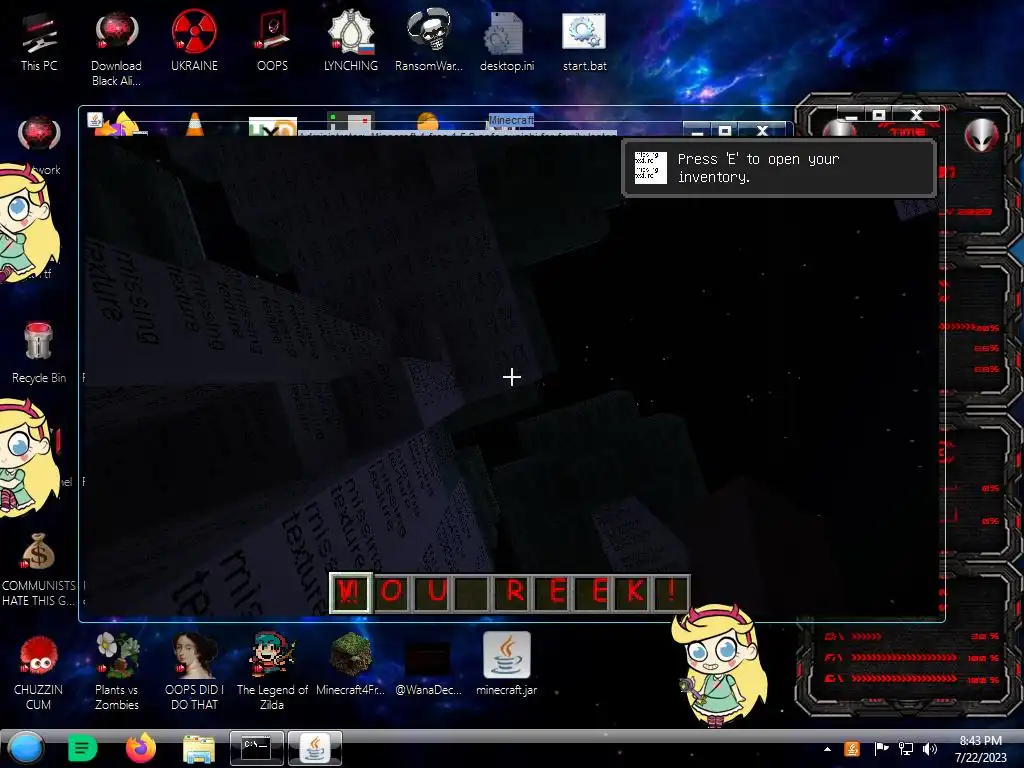Screen dimensions: 1024x768
Task: Open the Action Center flag icon
Action: (x=882, y=749)
